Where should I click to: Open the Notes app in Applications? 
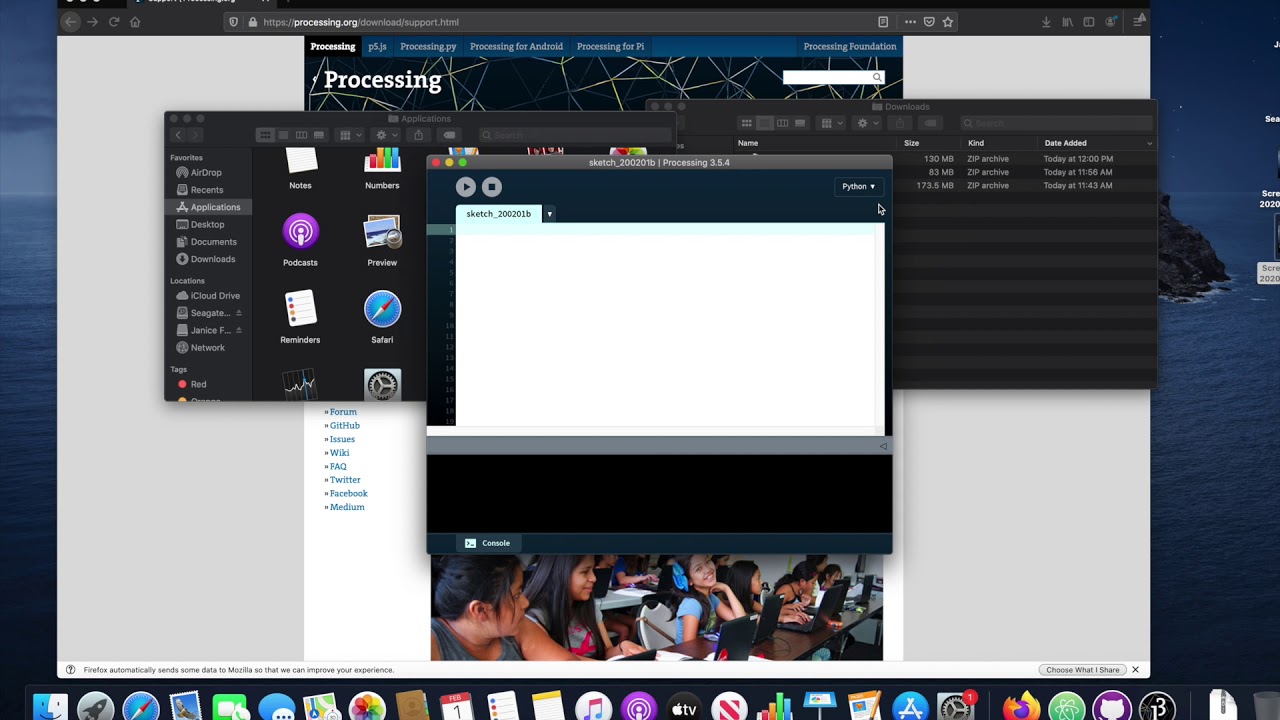pos(300,168)
